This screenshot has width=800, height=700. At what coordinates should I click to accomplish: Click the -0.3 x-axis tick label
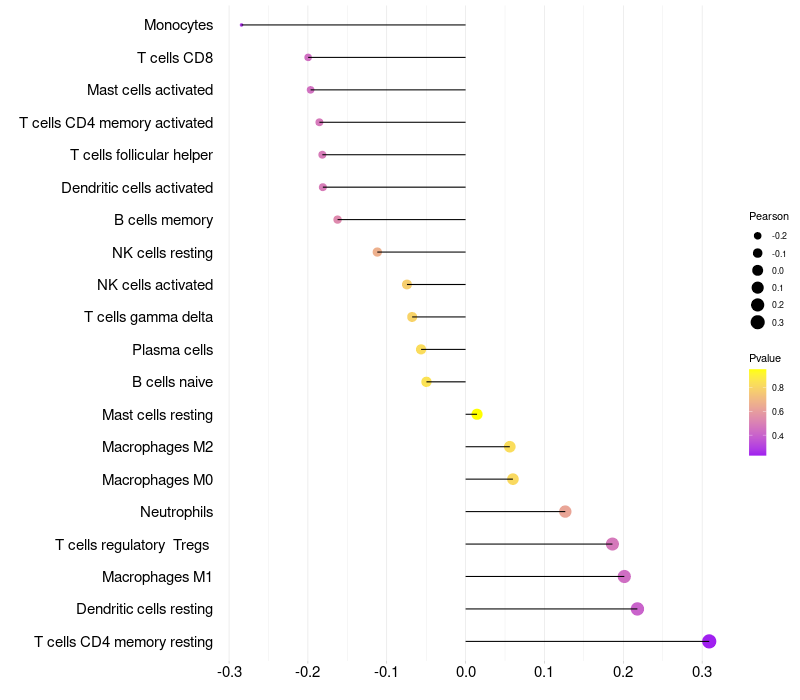(229, 672)
